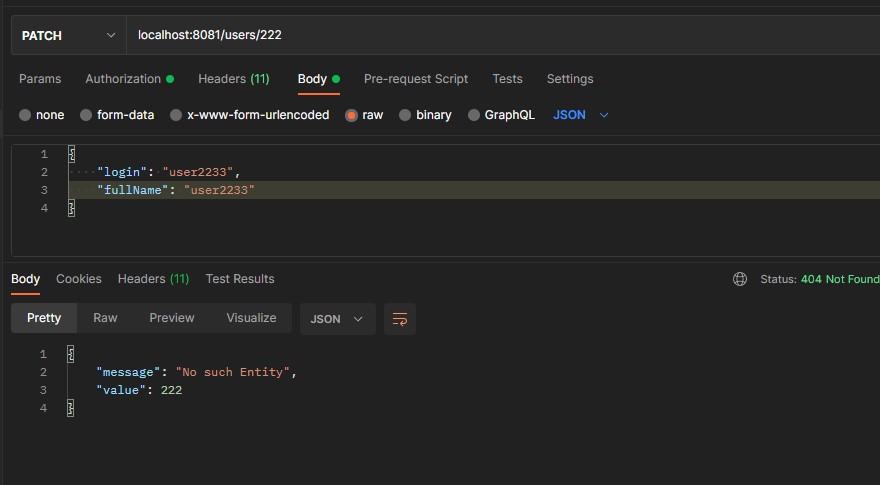The image size is (880, 485).
Task: Open the Visualize response view
Action: [x=251, y=318]
